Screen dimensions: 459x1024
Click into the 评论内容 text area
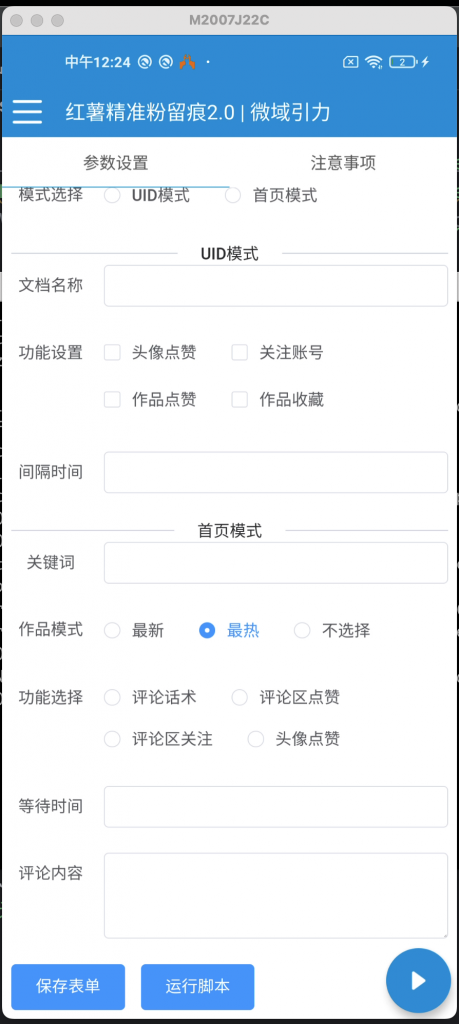coord(276,895)
